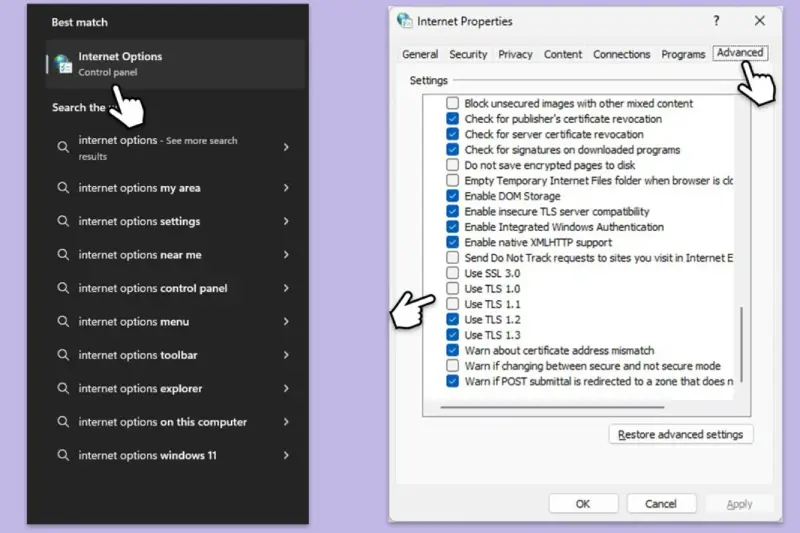Click the help question mark in Internet Properties
Image resolution: width=800 pixels, height=533 pixels.
pos(716,20)
